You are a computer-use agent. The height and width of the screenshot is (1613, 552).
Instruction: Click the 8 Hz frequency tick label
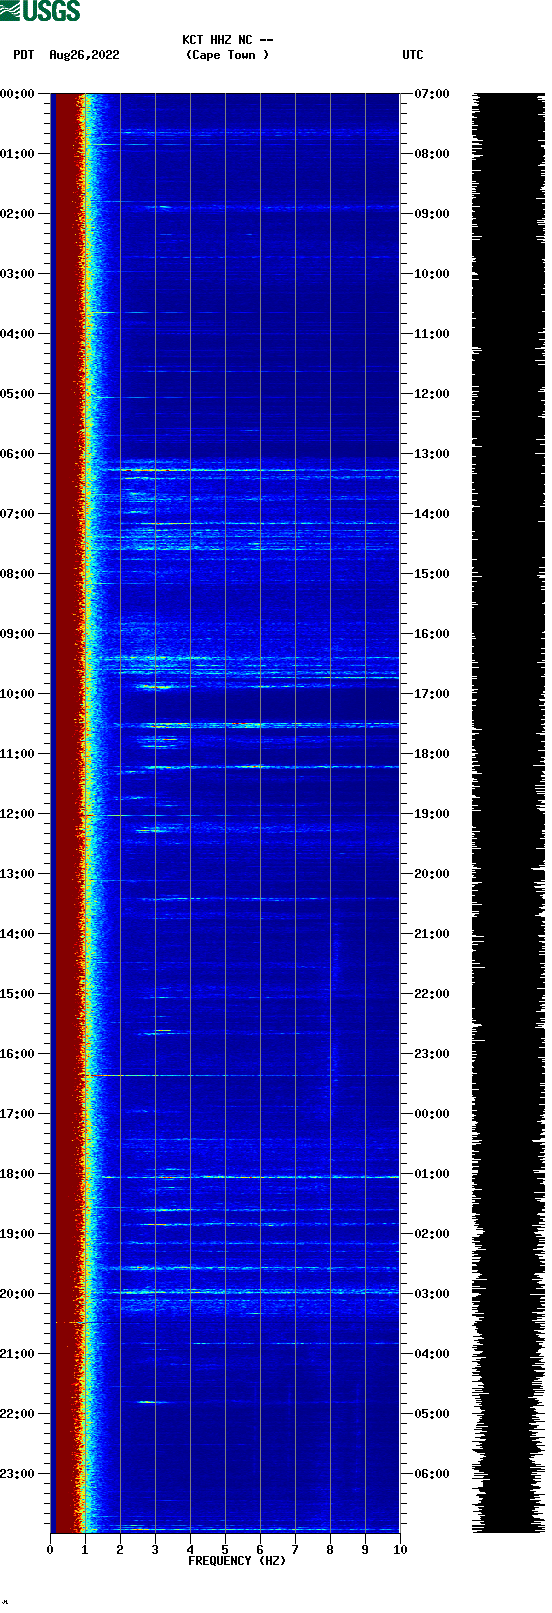coord(330,1550)
